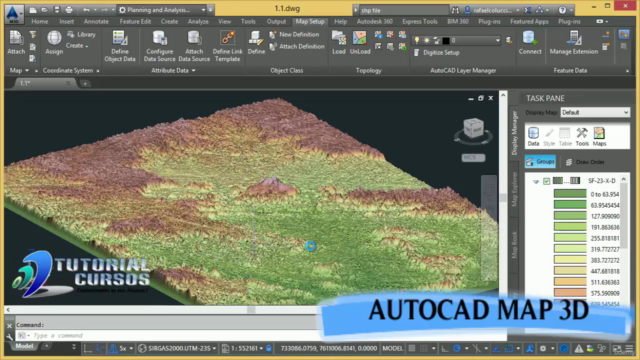640x360 pixels.
Task: Click the shp file search field
Action: tap(403, 10)
